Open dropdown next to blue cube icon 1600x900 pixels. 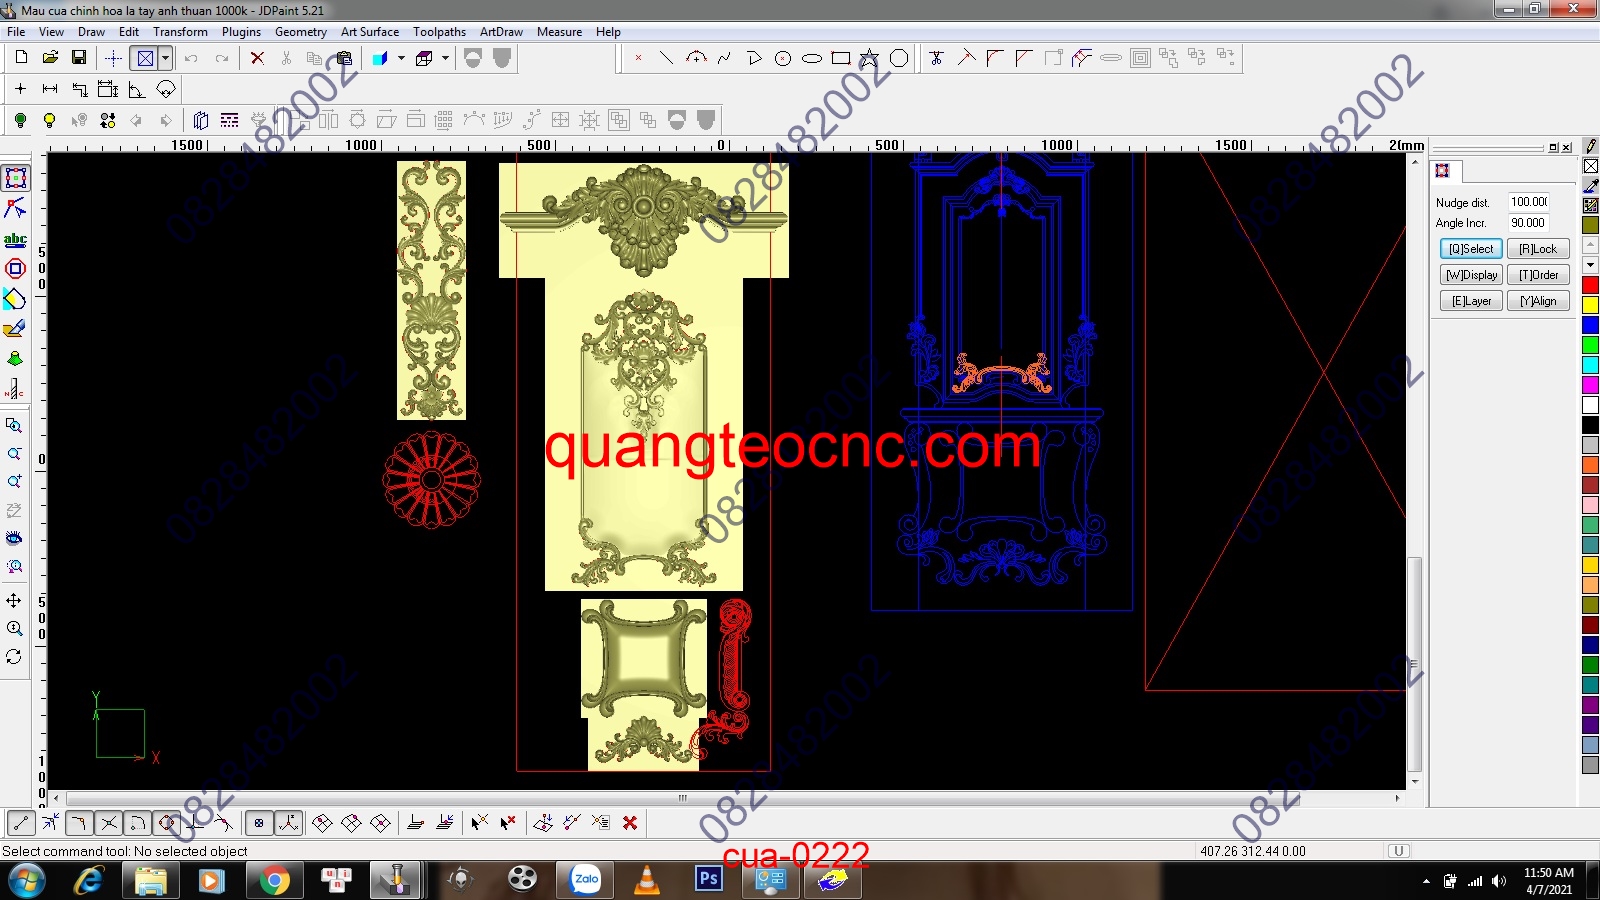401,58
